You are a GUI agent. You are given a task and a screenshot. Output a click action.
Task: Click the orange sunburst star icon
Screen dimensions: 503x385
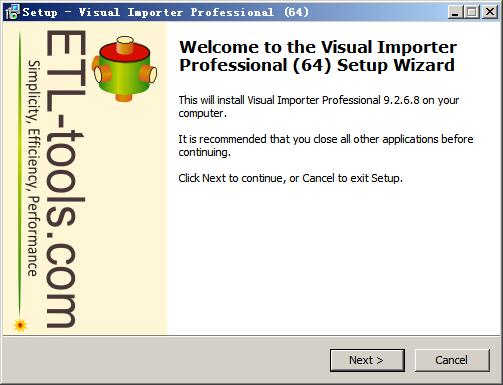coord(20,325)
